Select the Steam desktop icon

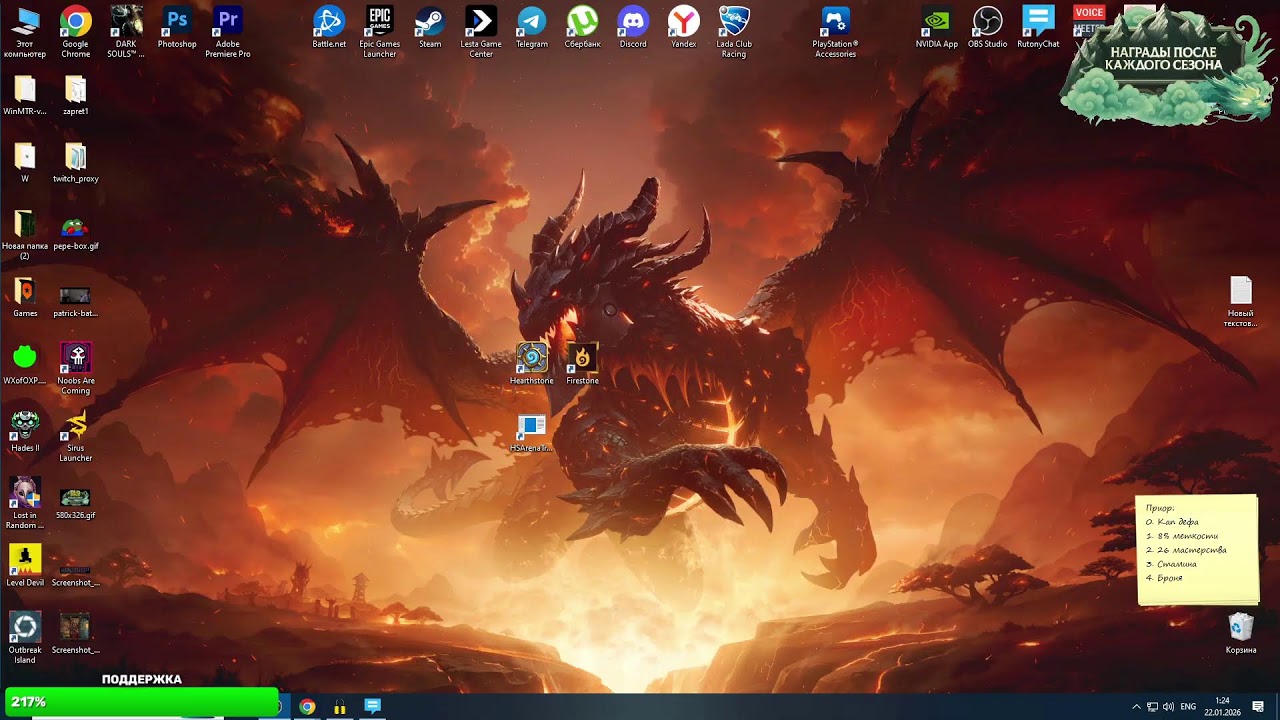(x=430, y=27)
